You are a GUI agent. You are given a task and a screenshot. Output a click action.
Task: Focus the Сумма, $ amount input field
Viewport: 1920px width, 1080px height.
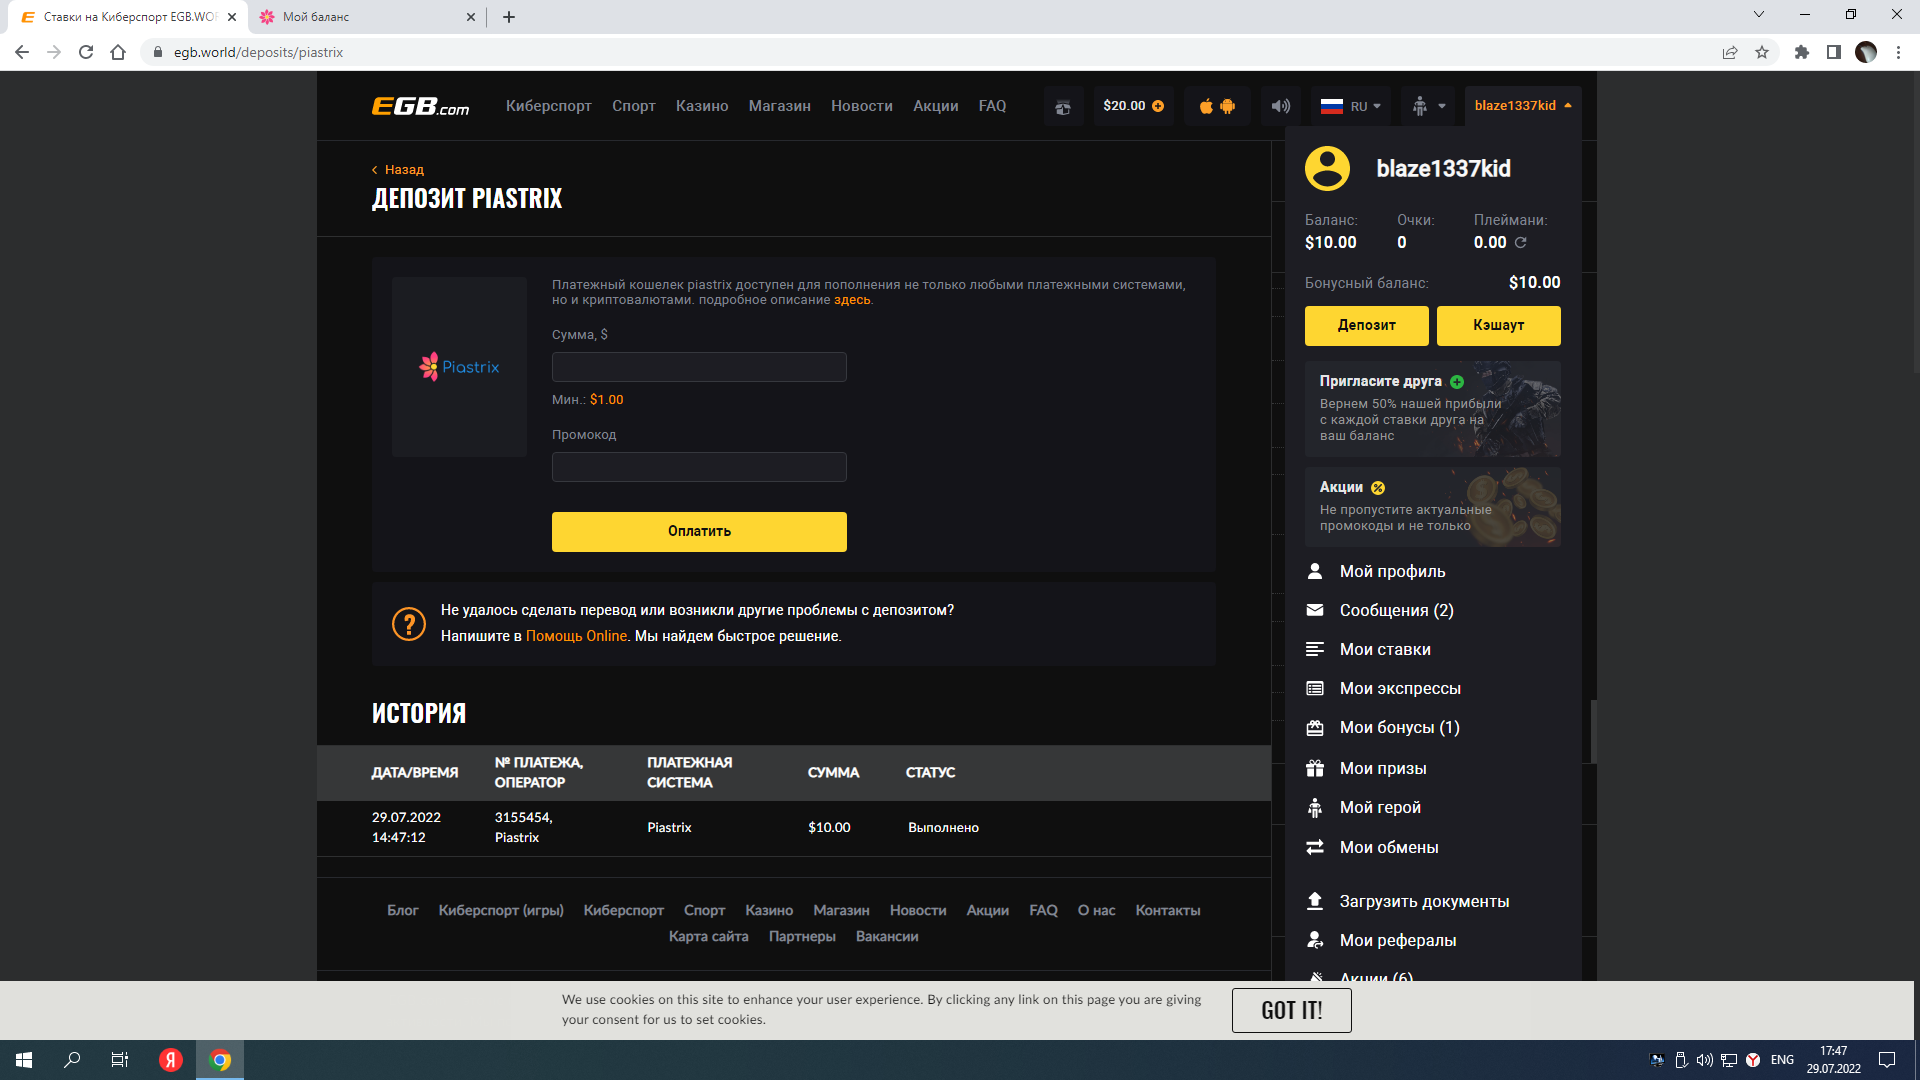(x=699, y=367)
